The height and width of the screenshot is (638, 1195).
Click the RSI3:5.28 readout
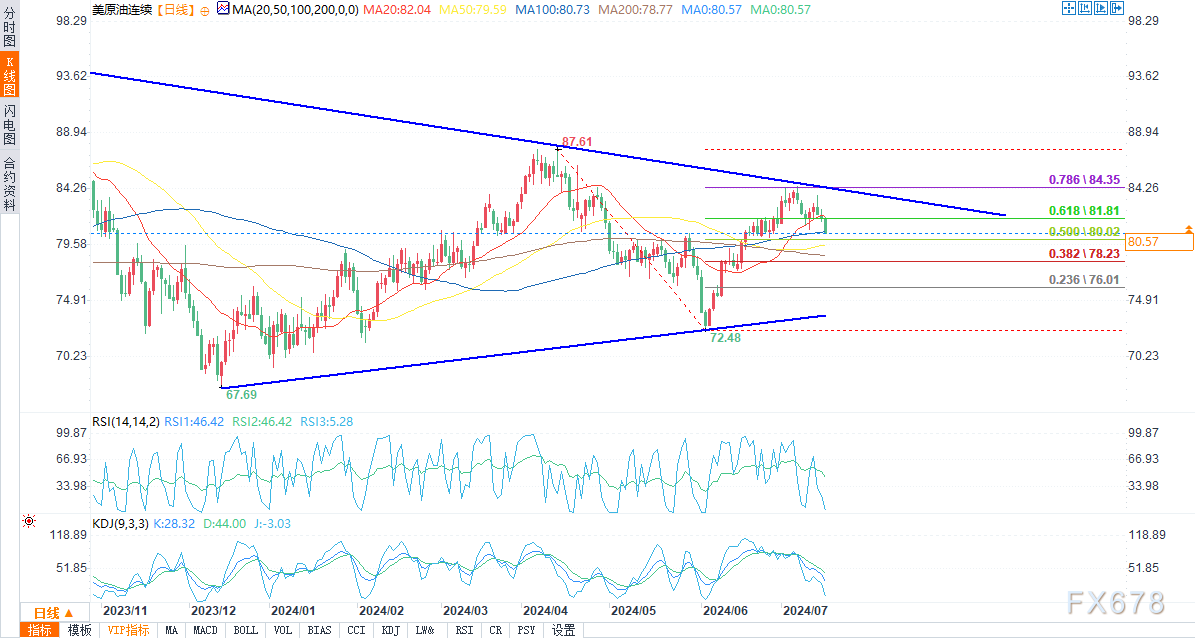click(325, 422)
